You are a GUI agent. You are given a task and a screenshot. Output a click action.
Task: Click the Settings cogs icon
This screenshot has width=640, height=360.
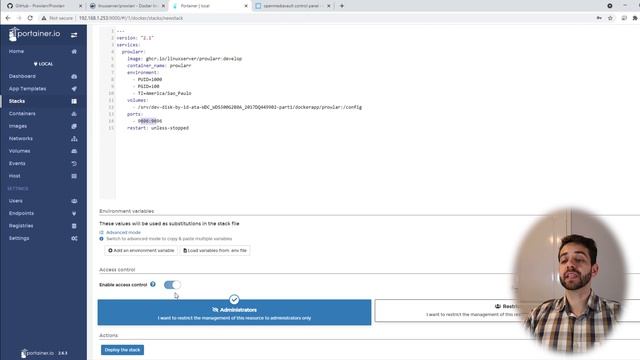(74, 238)
